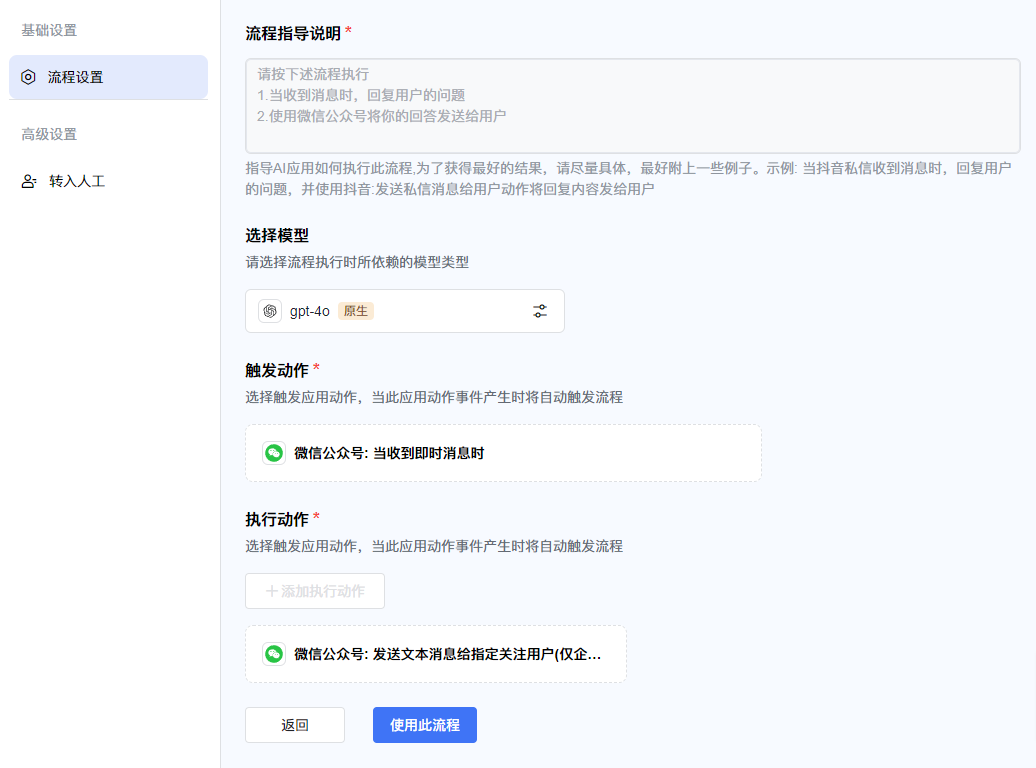This screenshot has width=1036, height=768.
Task: Open the gpt-4o model dropdown
Action: [x=404, y=311]
